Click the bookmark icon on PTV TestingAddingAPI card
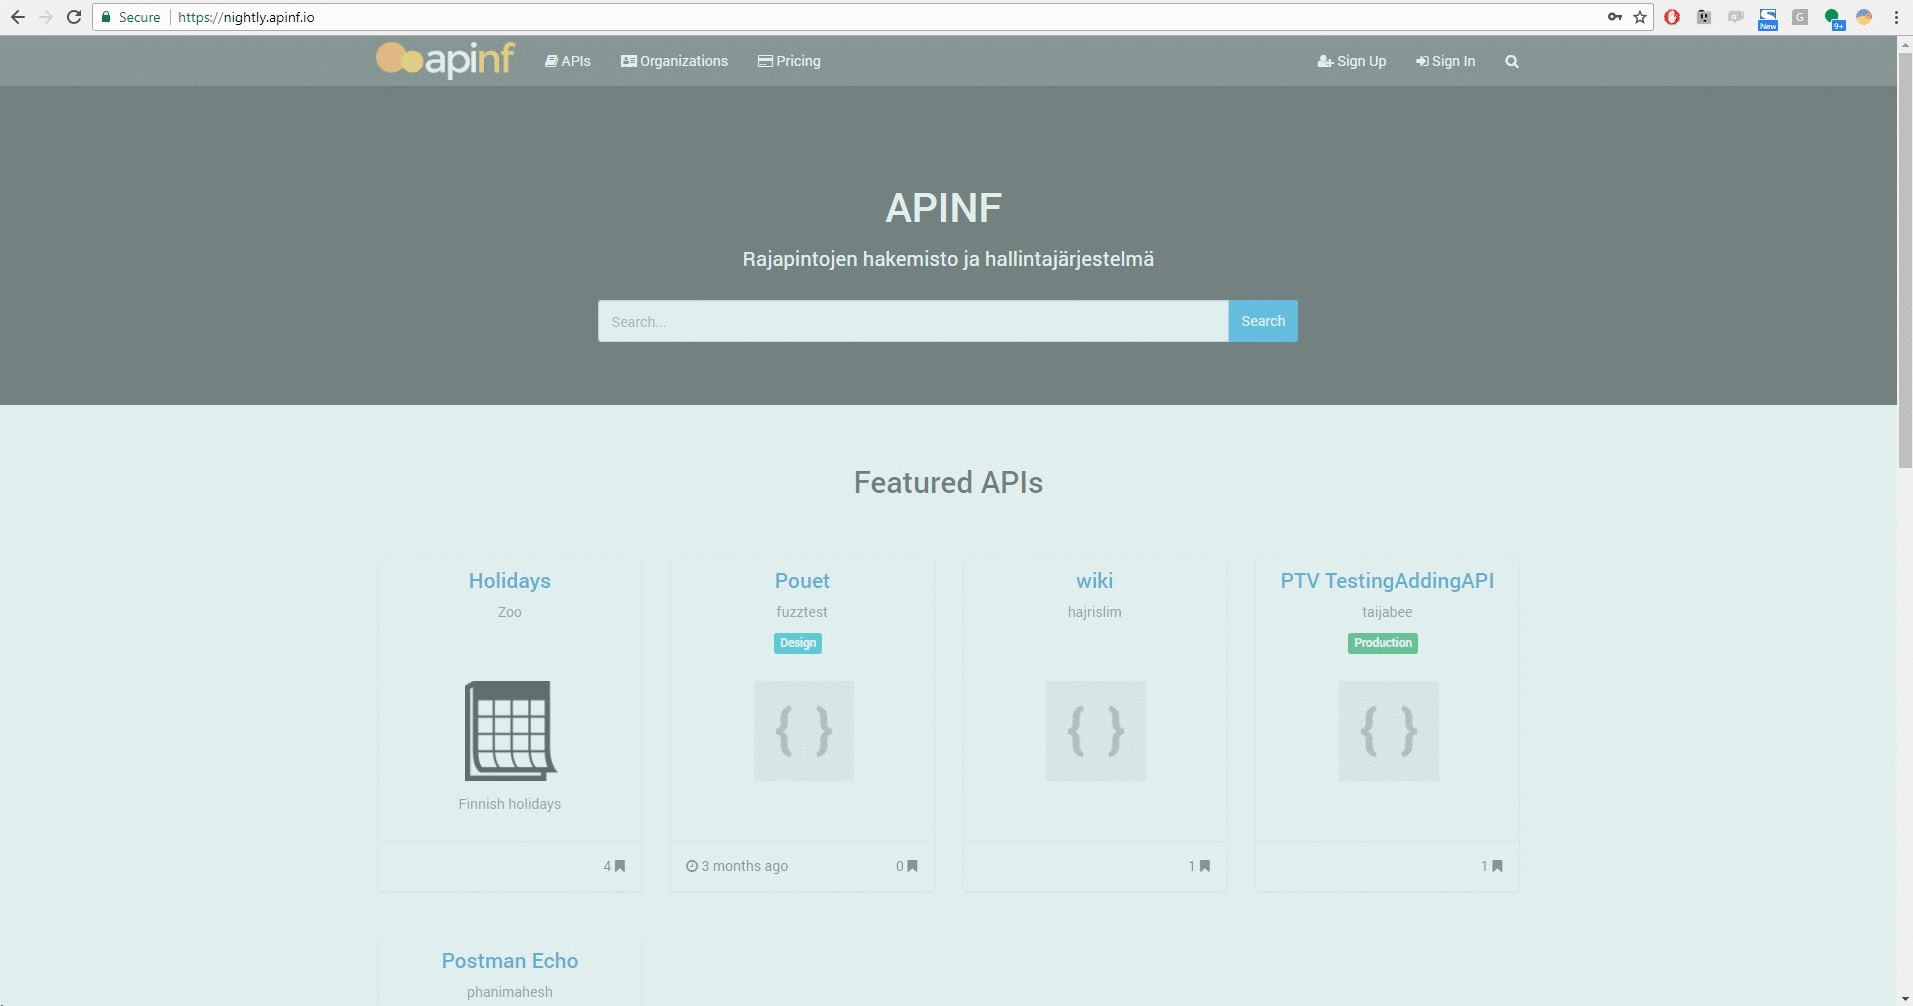 [1497, 866]
